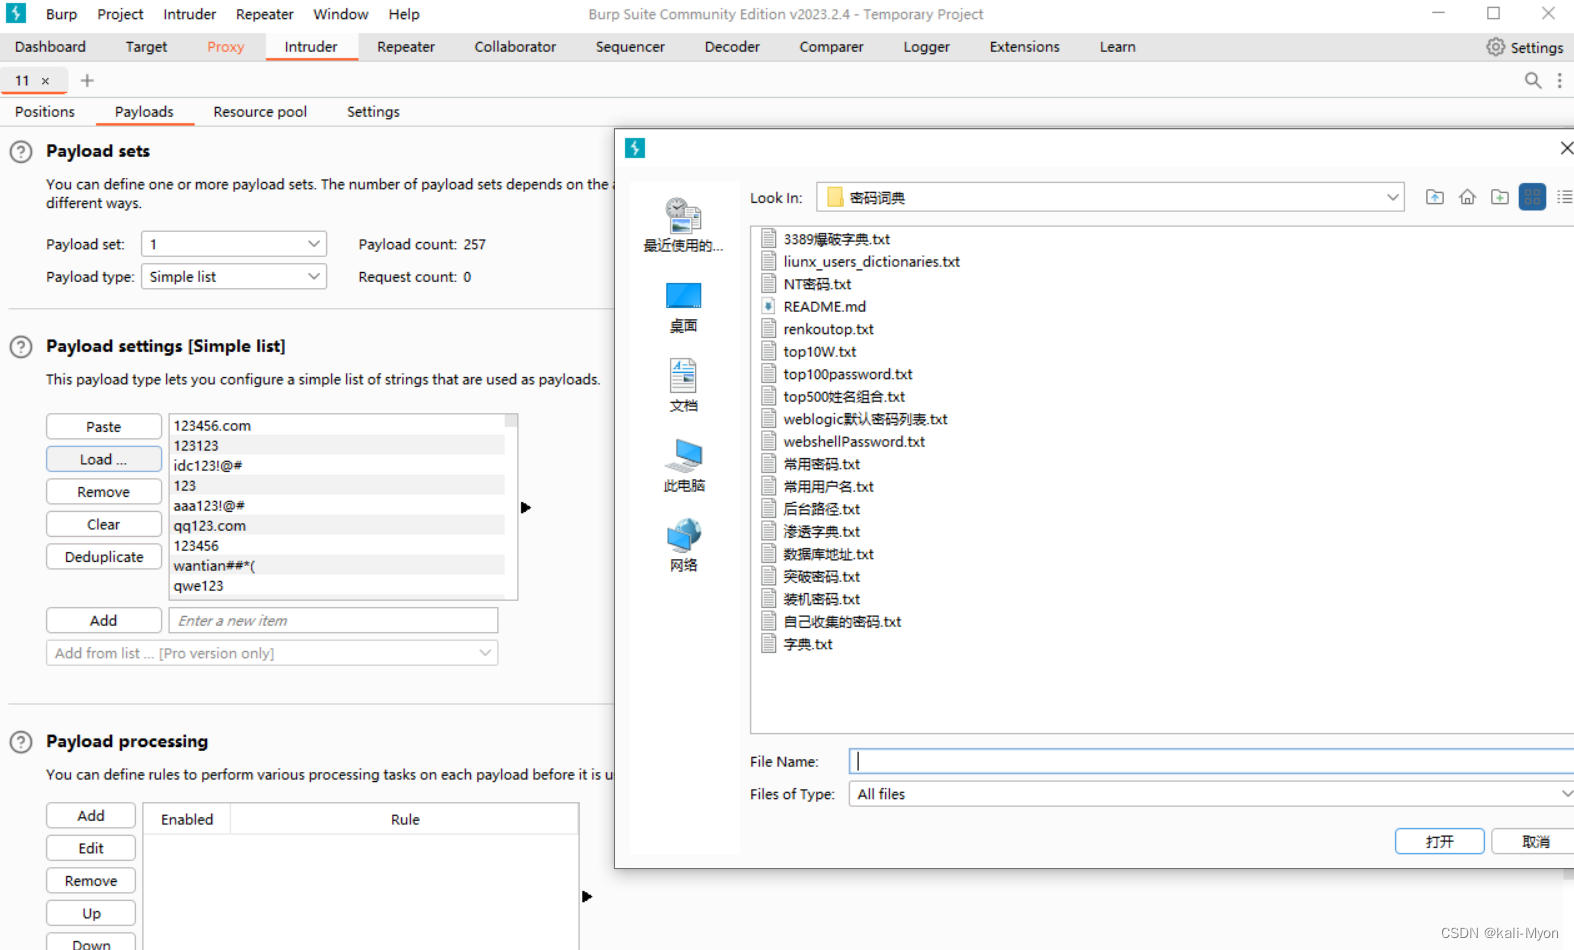Add a new Intruder tab with plus
This screenshot has width=1574, height=950.
87,80
